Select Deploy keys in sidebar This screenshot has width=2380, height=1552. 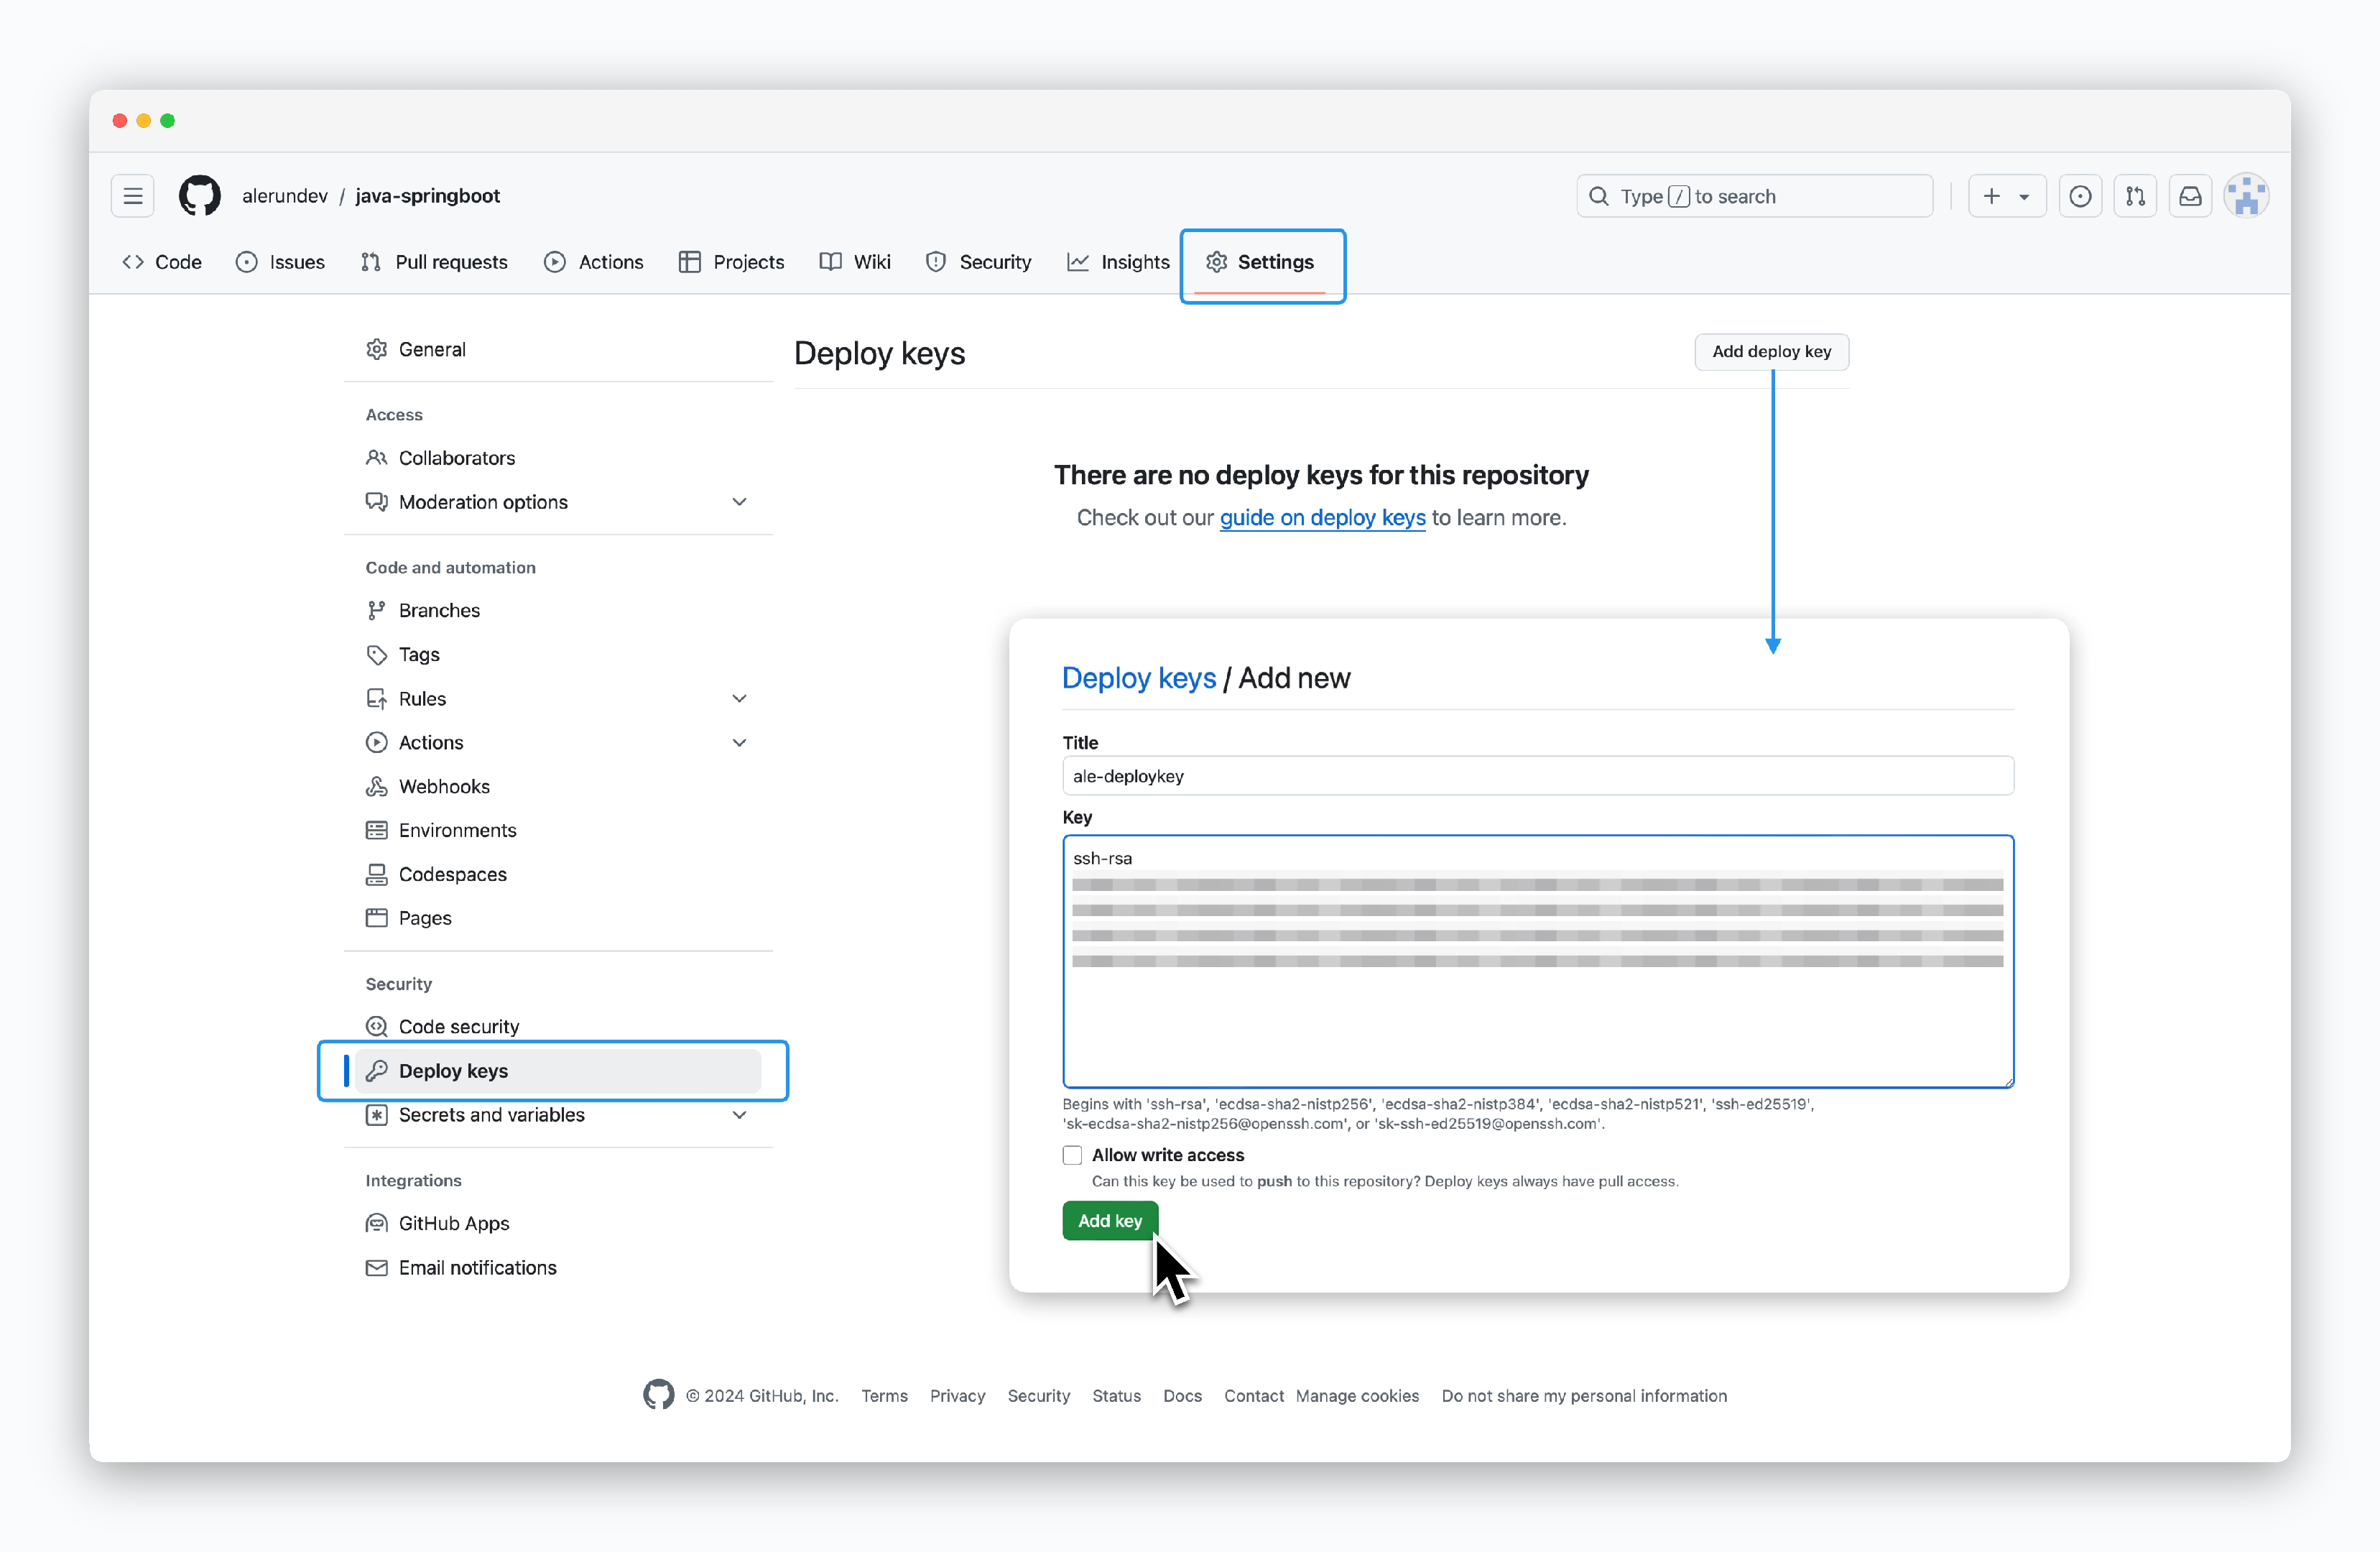(x=558, y=1071)
